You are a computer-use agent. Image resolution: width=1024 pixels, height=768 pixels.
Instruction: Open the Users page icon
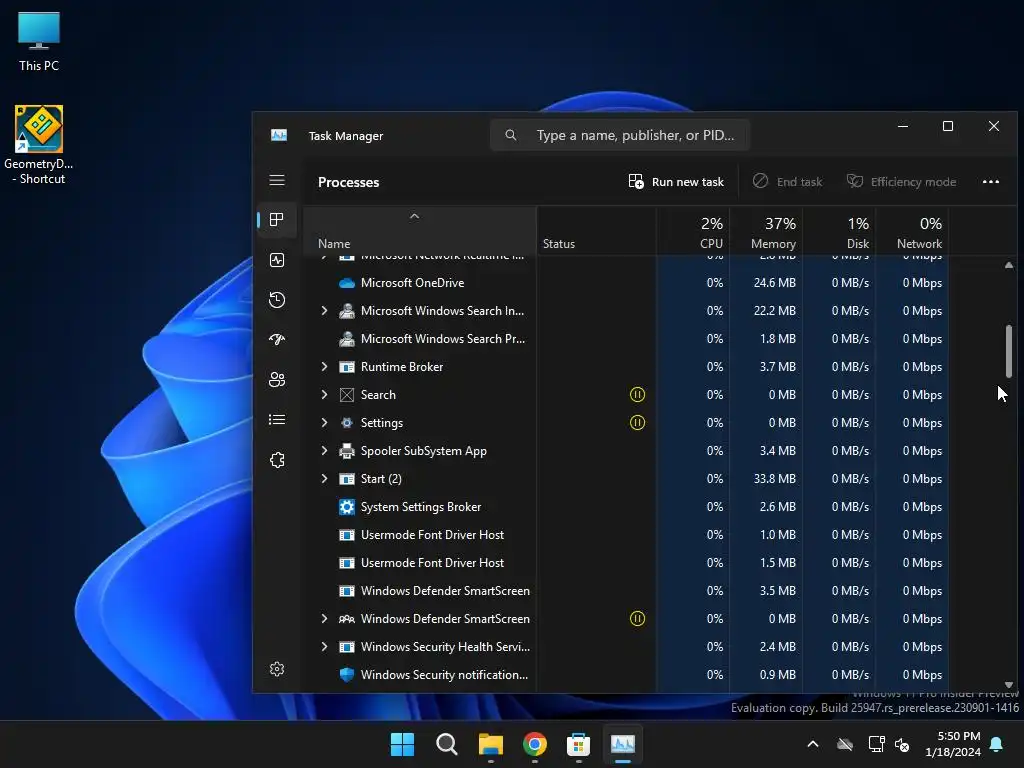point(277,379)
